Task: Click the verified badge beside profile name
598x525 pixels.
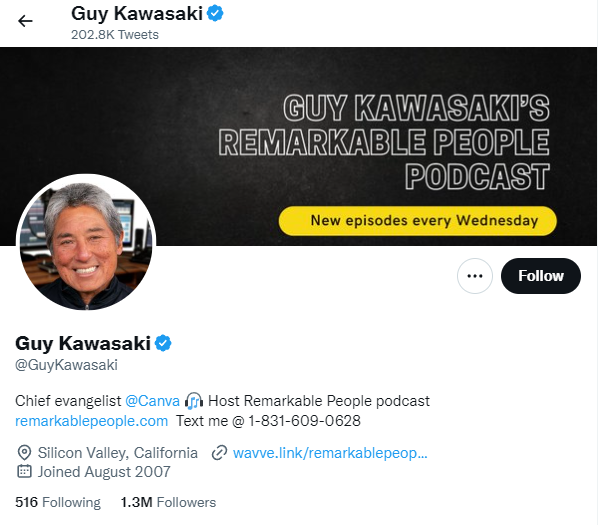Action: [163, 343]
